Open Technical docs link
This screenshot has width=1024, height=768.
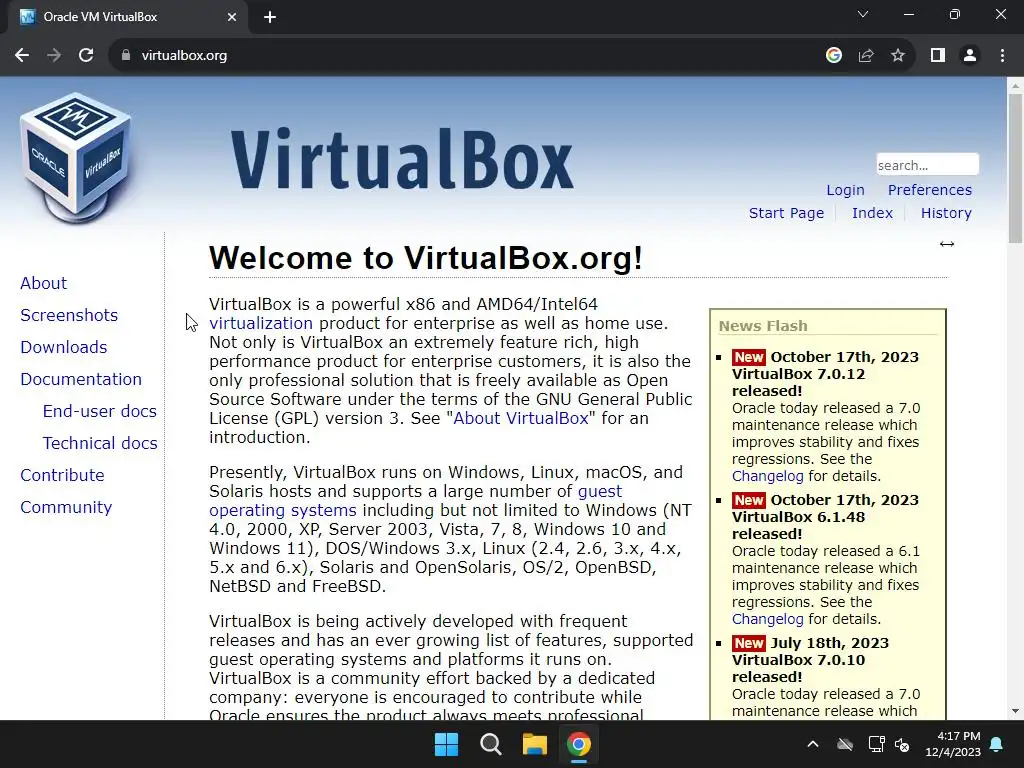[100, 443]
